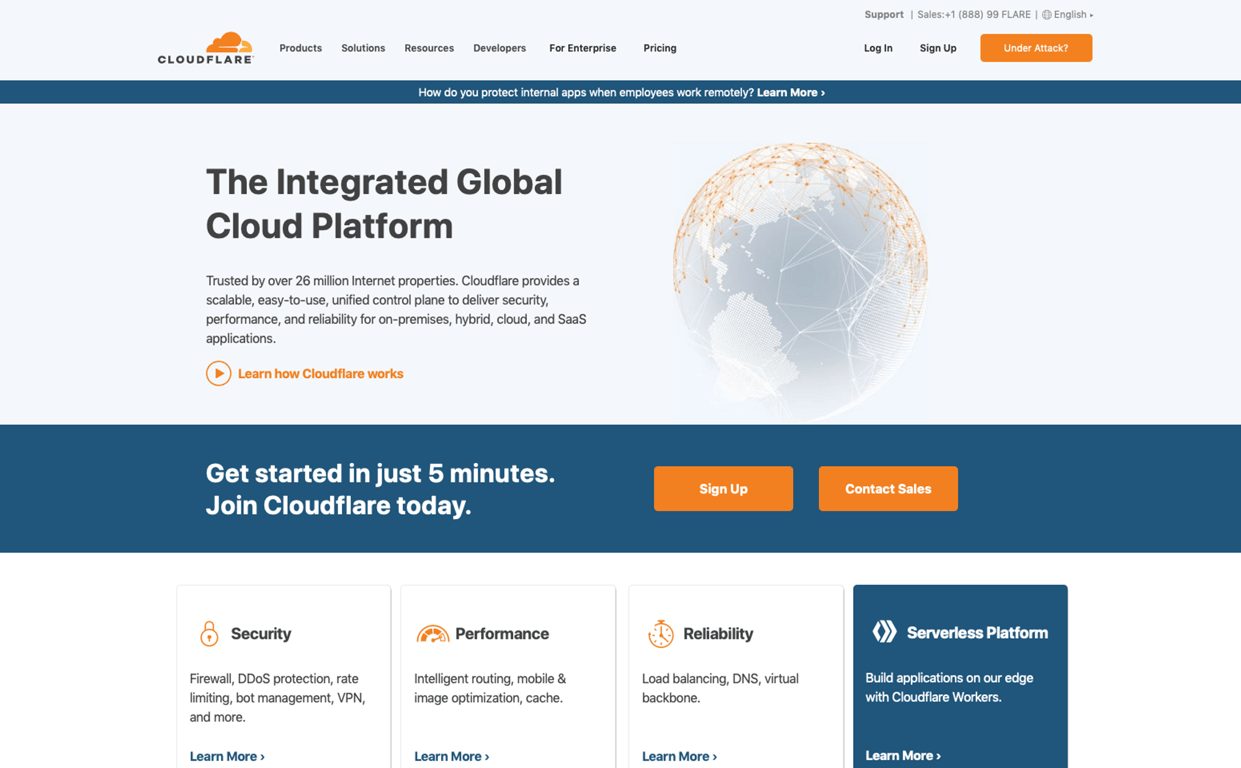Viewport: 1241px width, 768px height.
Task: Click the Security padlock icon
Action: pos(209,633)
